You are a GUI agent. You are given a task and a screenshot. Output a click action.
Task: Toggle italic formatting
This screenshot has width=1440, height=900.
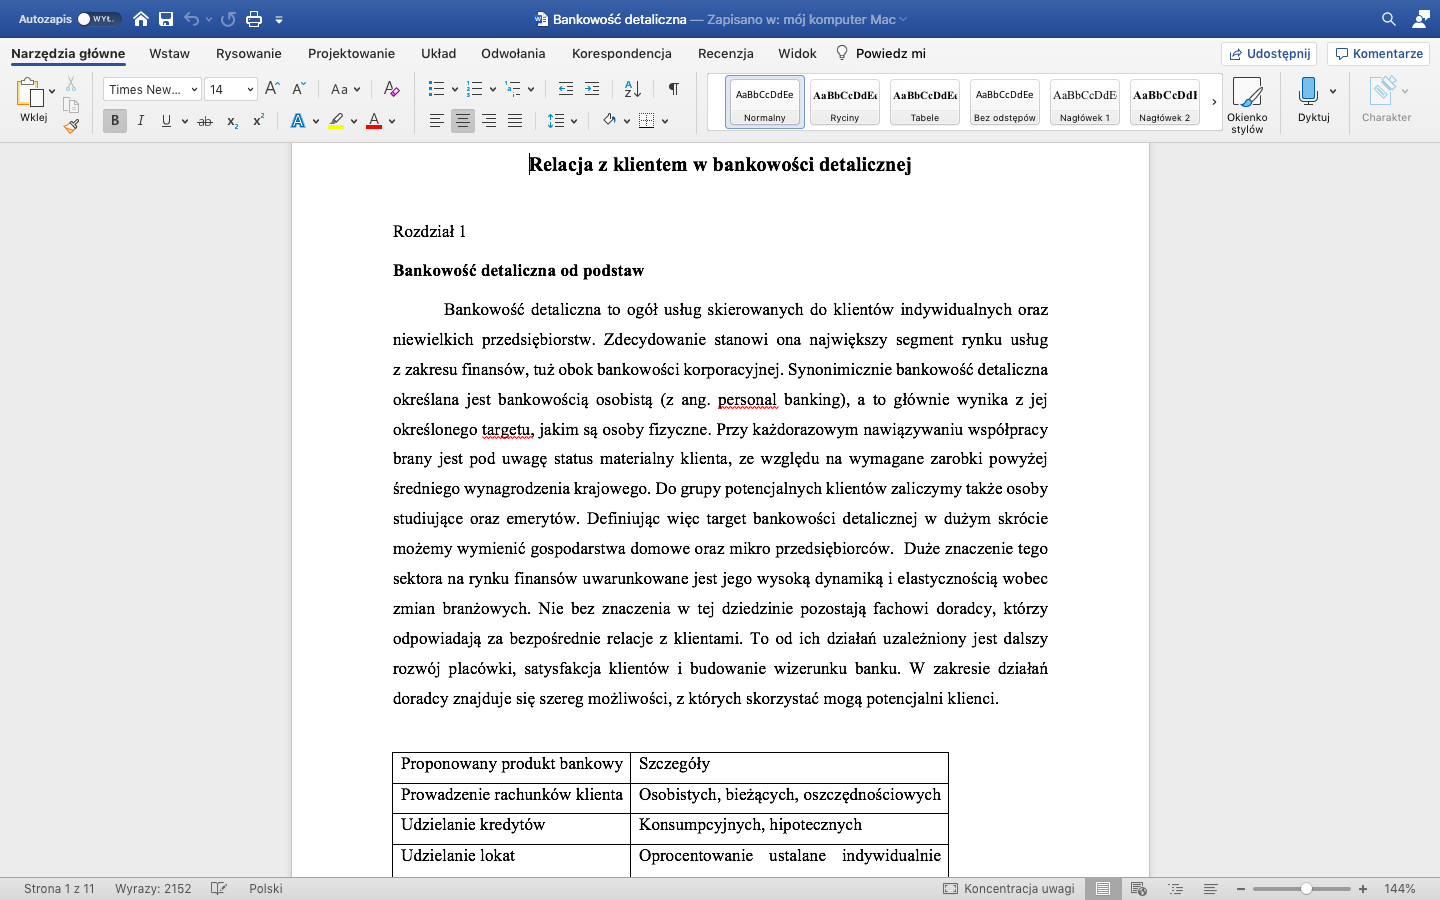point(141,121)
